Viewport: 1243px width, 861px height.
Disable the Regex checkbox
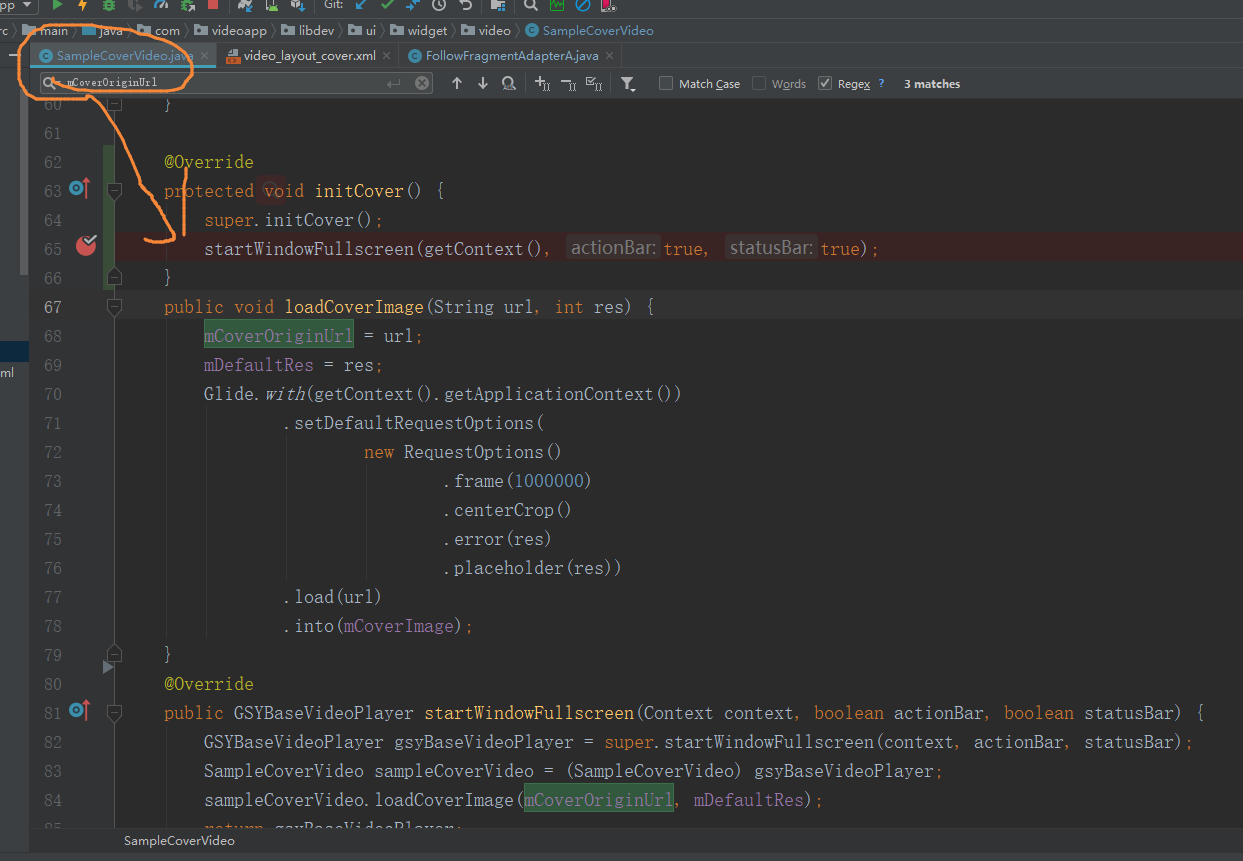(x=825, y=83)
